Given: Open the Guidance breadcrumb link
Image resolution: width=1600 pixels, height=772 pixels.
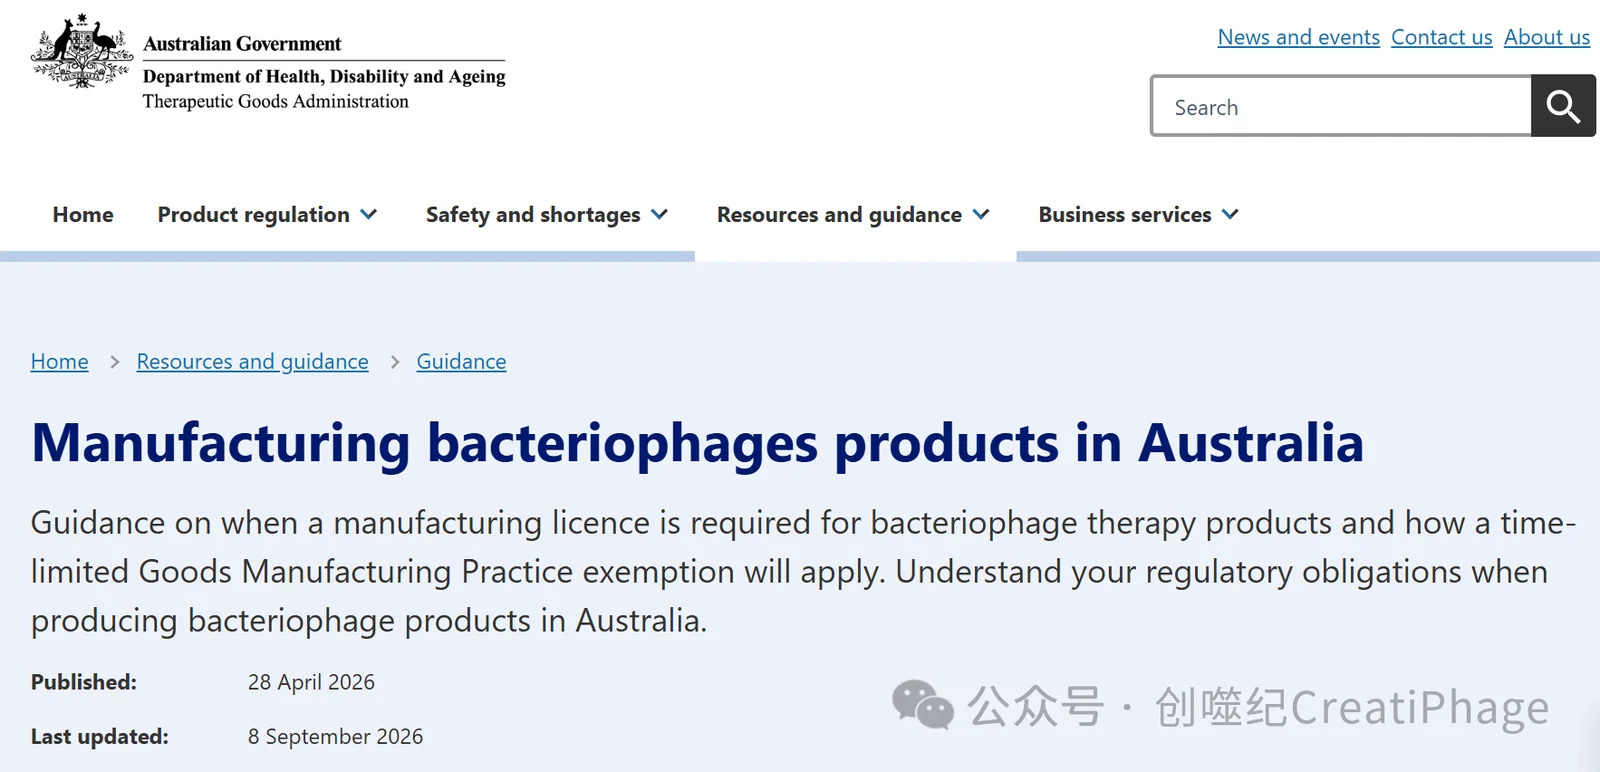Looking at the screenshot, I should [x=461, y=362].
